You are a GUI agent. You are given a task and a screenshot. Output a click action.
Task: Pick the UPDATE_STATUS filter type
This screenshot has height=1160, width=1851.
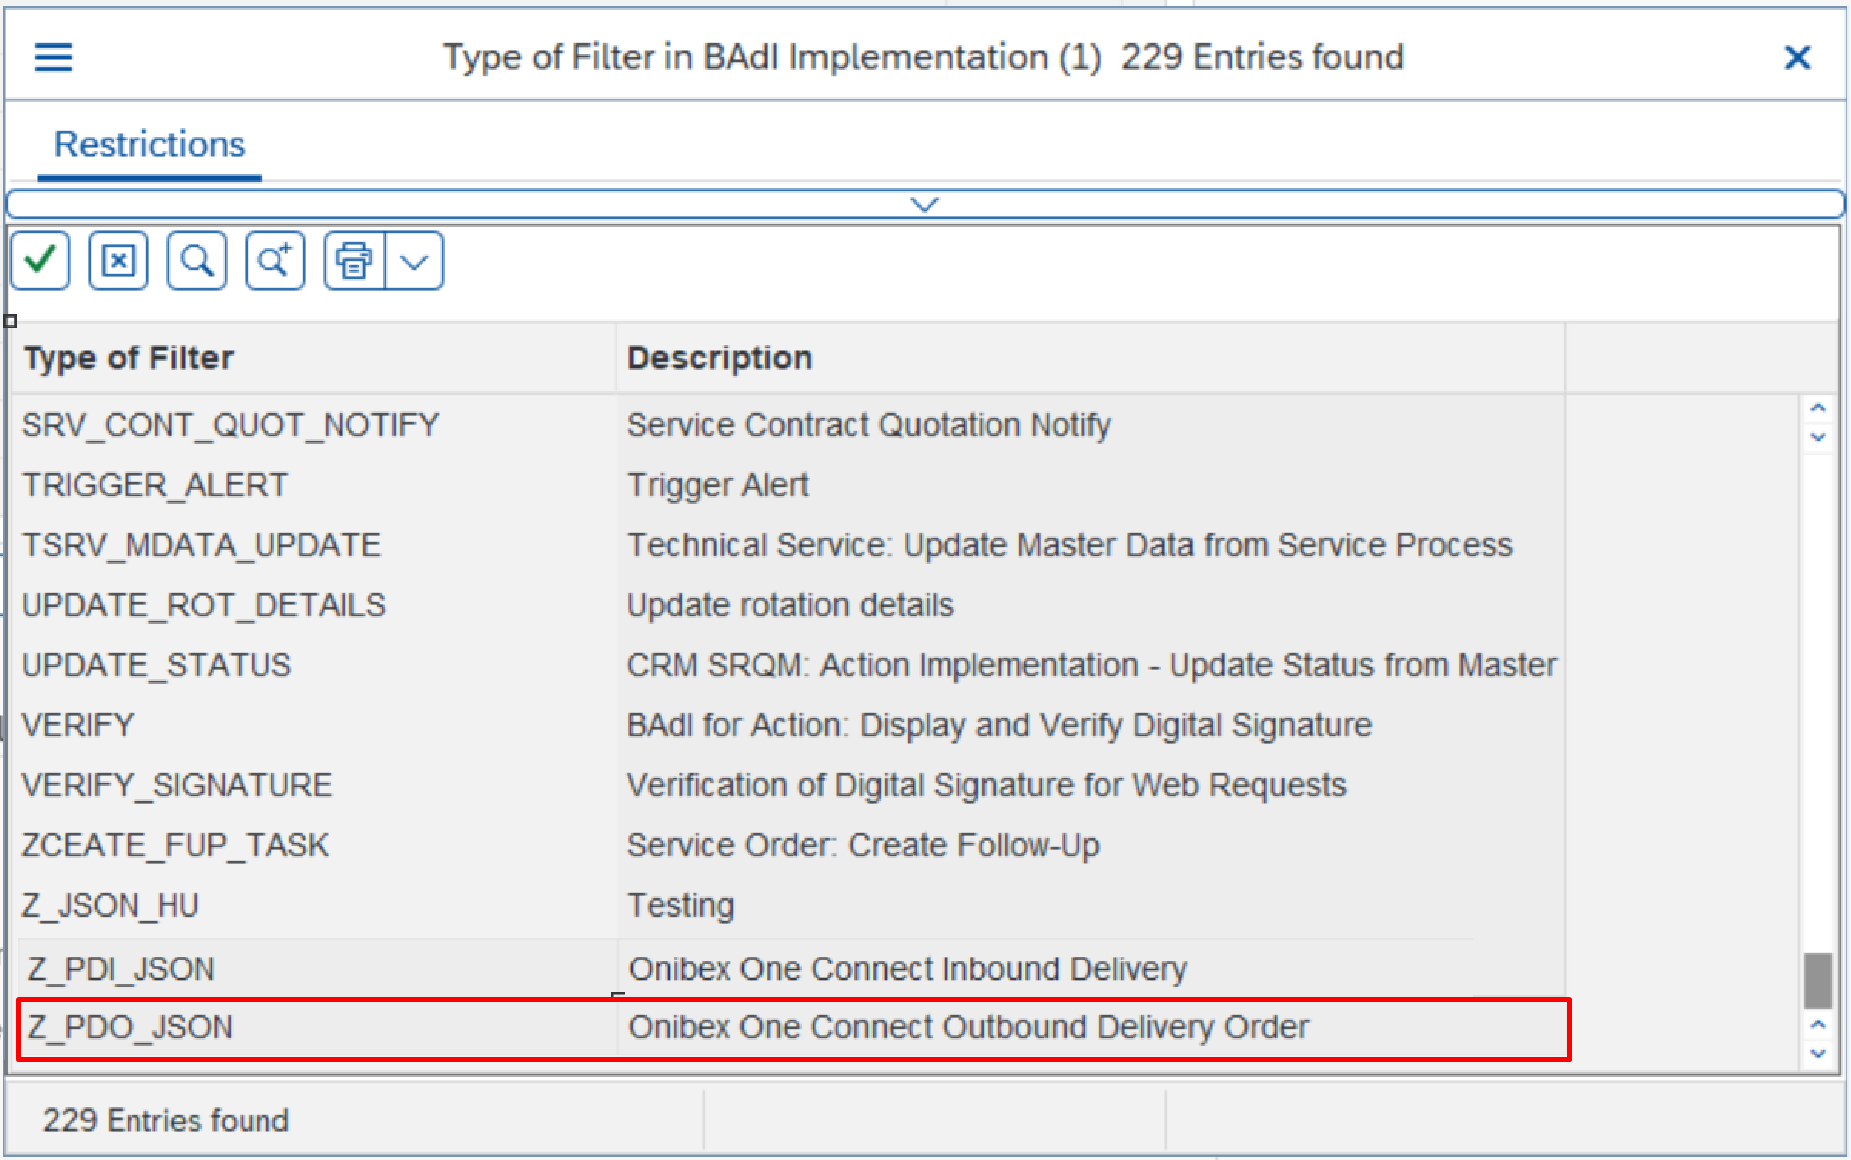point(157,665)
